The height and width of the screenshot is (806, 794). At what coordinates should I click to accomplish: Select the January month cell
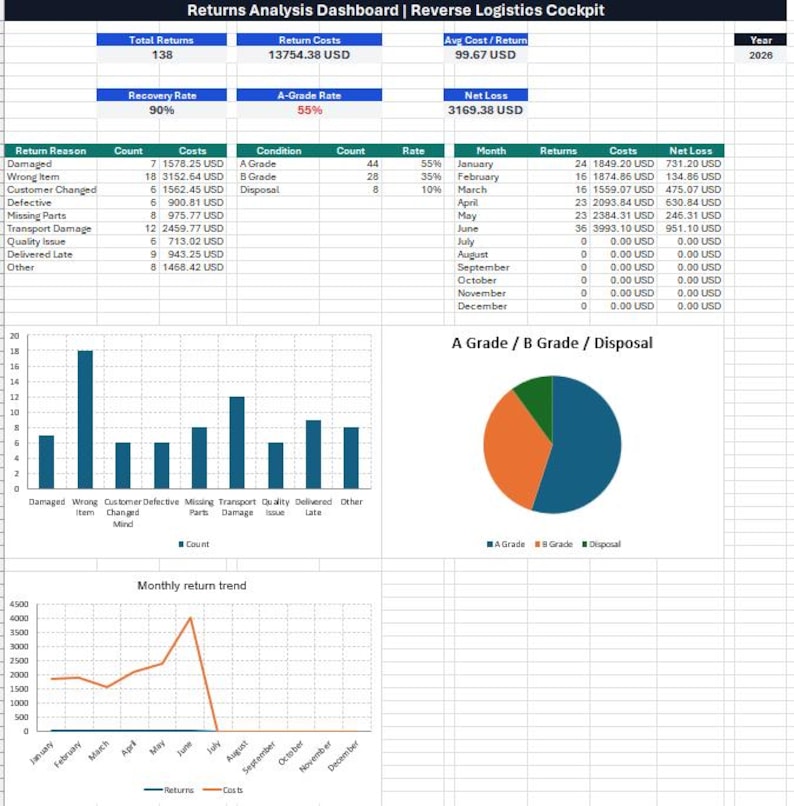[491, 163]
